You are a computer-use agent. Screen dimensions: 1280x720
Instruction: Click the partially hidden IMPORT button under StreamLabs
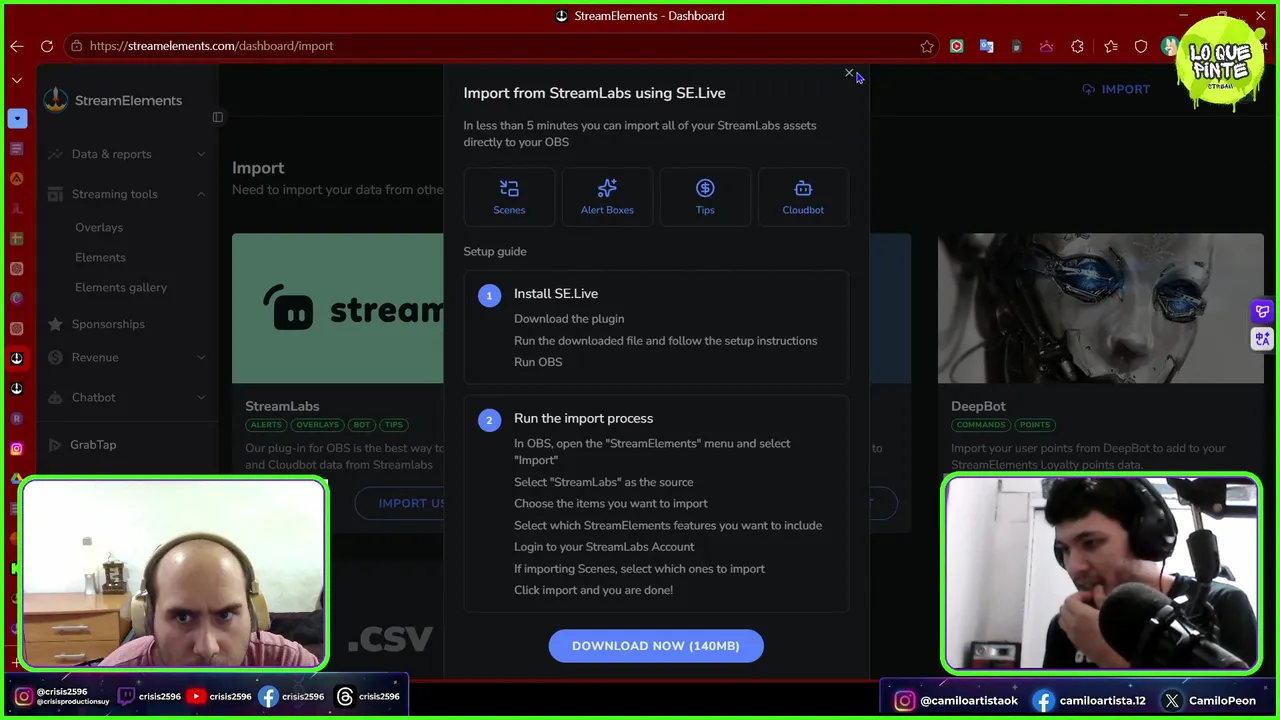click(x=400, y=503)
